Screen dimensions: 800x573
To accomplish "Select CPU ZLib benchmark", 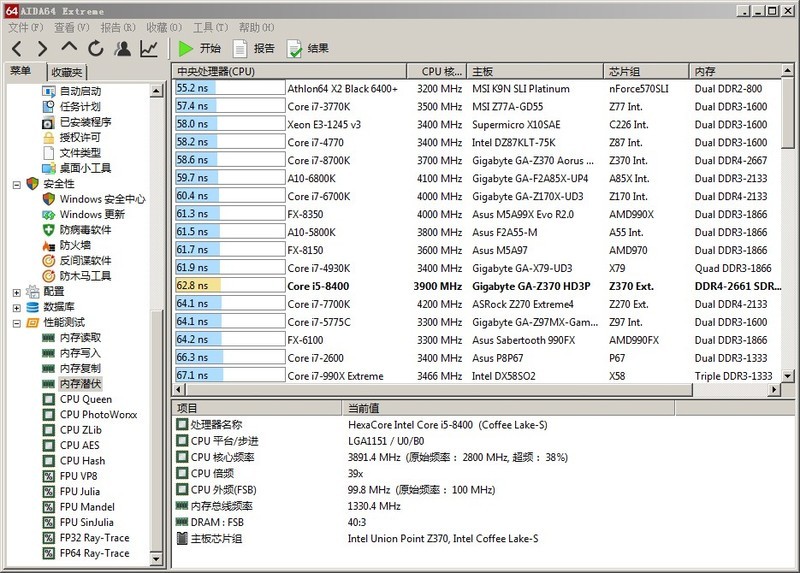I will click(81, 430).
